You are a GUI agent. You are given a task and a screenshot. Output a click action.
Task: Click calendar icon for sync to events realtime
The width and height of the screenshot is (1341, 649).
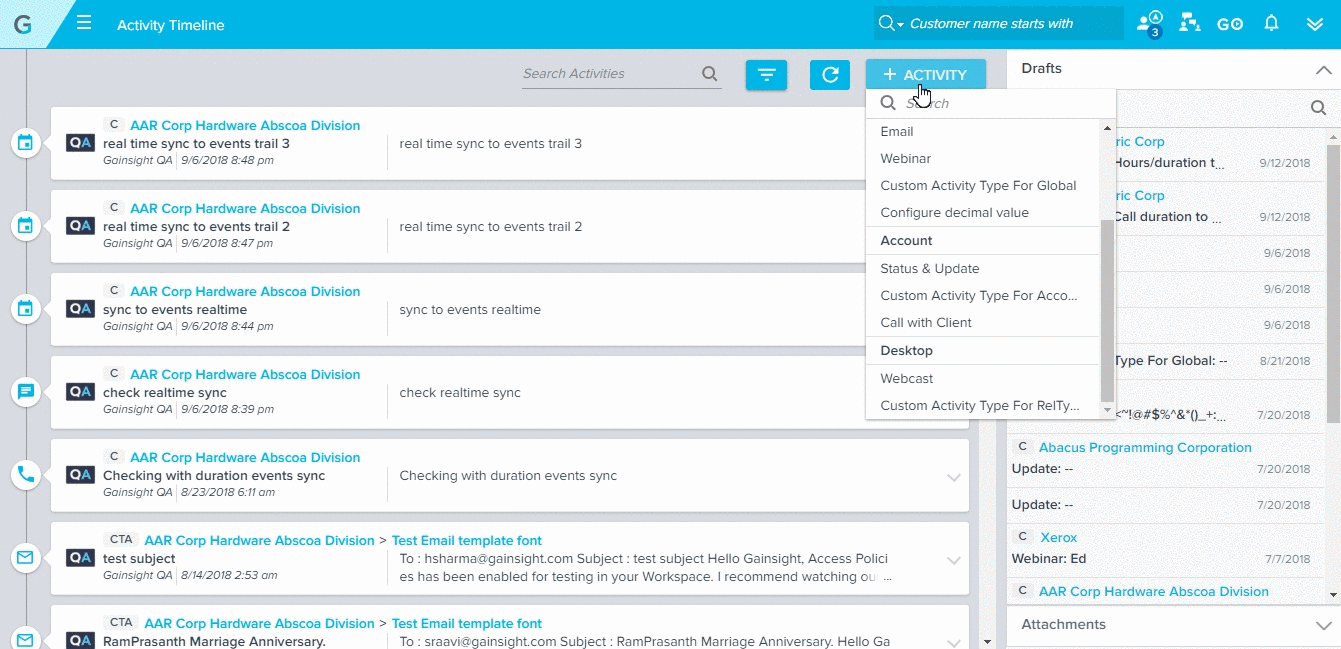(x=26, y=309)
